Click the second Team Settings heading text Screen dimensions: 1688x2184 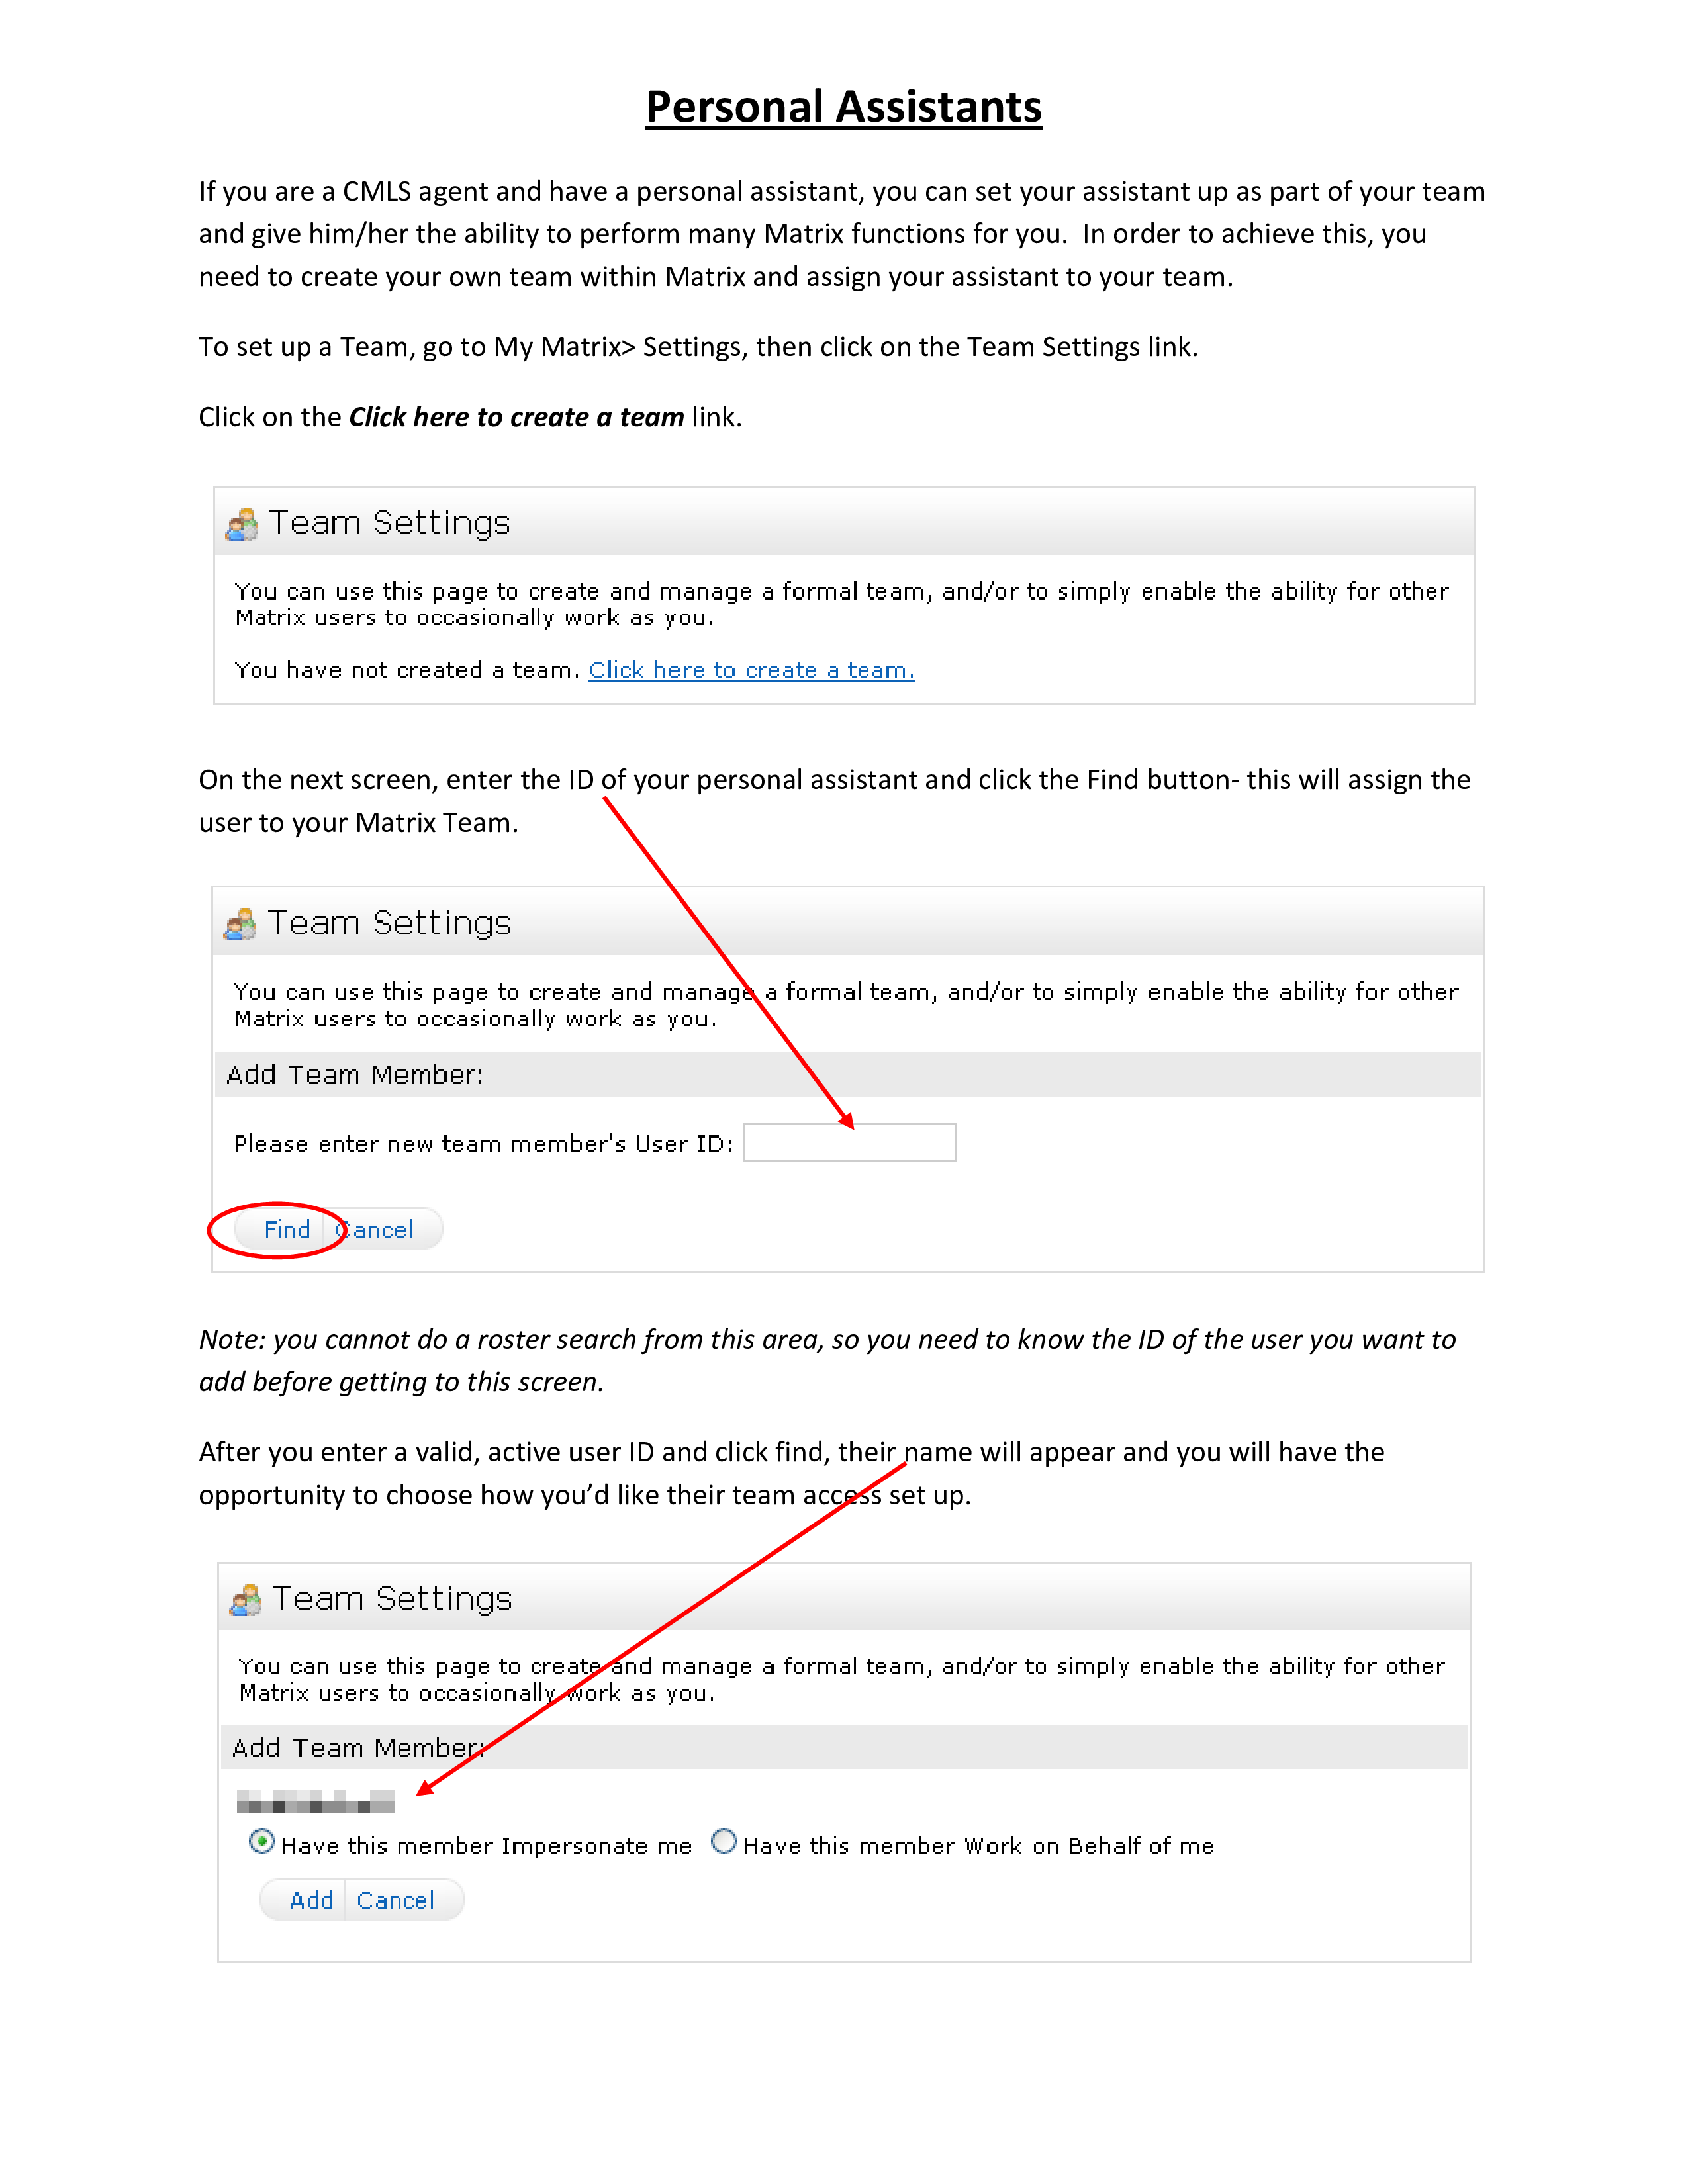pyautogui.click(x=390, y=924)
